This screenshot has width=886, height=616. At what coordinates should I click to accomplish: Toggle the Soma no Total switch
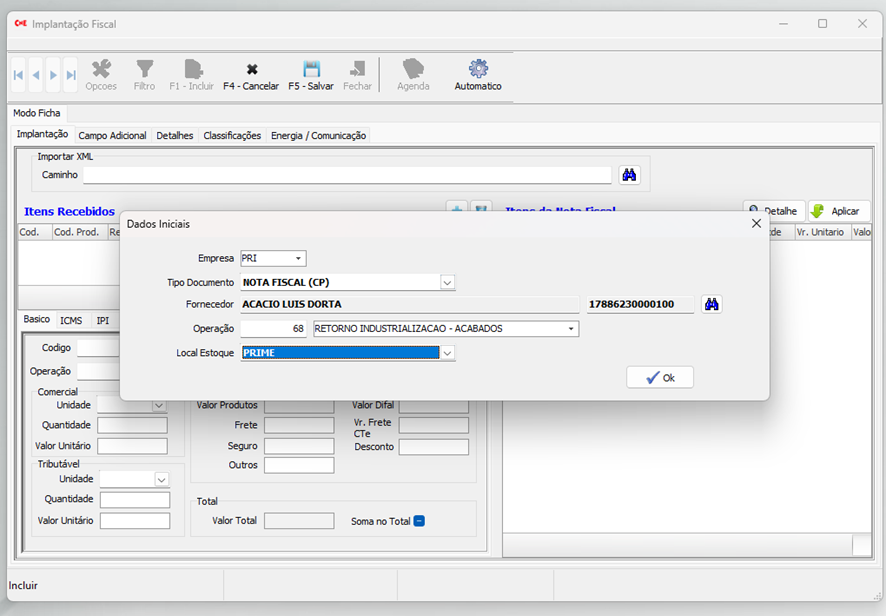click(x=419, y=521)
